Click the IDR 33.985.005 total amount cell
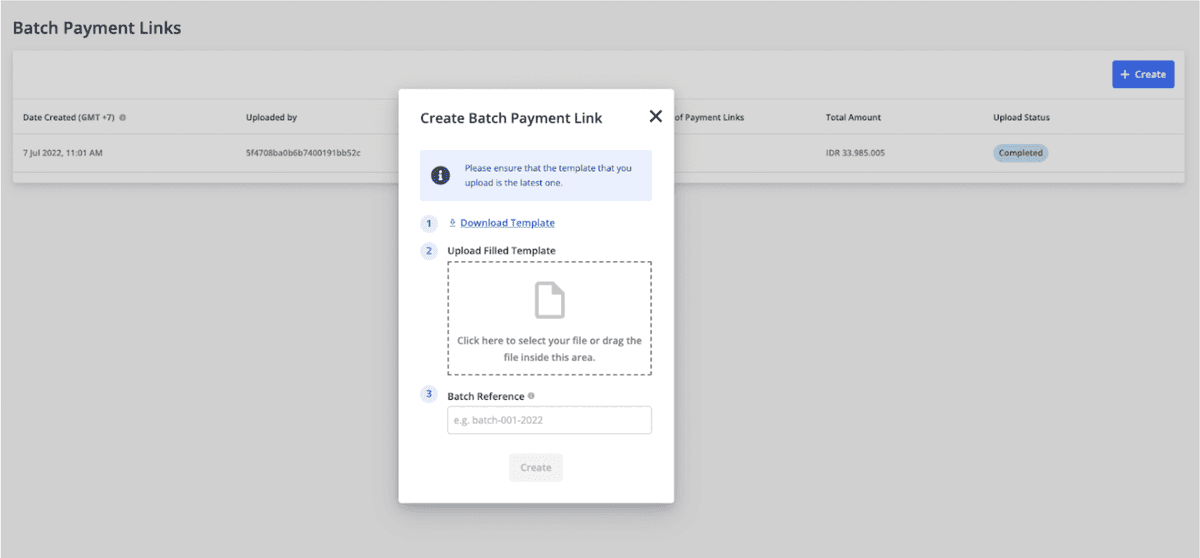Image resolution: width=1200 pixels, height=558 pixels. pos(855,153)
